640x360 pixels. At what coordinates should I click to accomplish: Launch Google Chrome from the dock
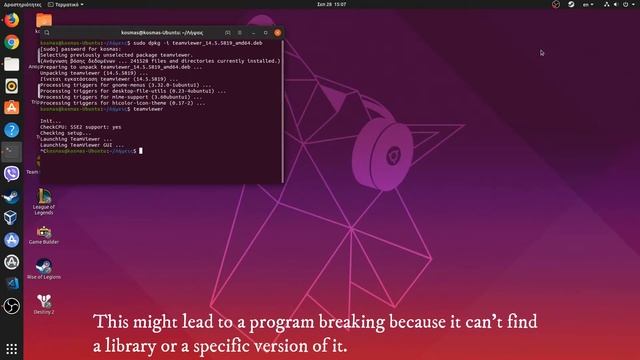tap(11, 42)
